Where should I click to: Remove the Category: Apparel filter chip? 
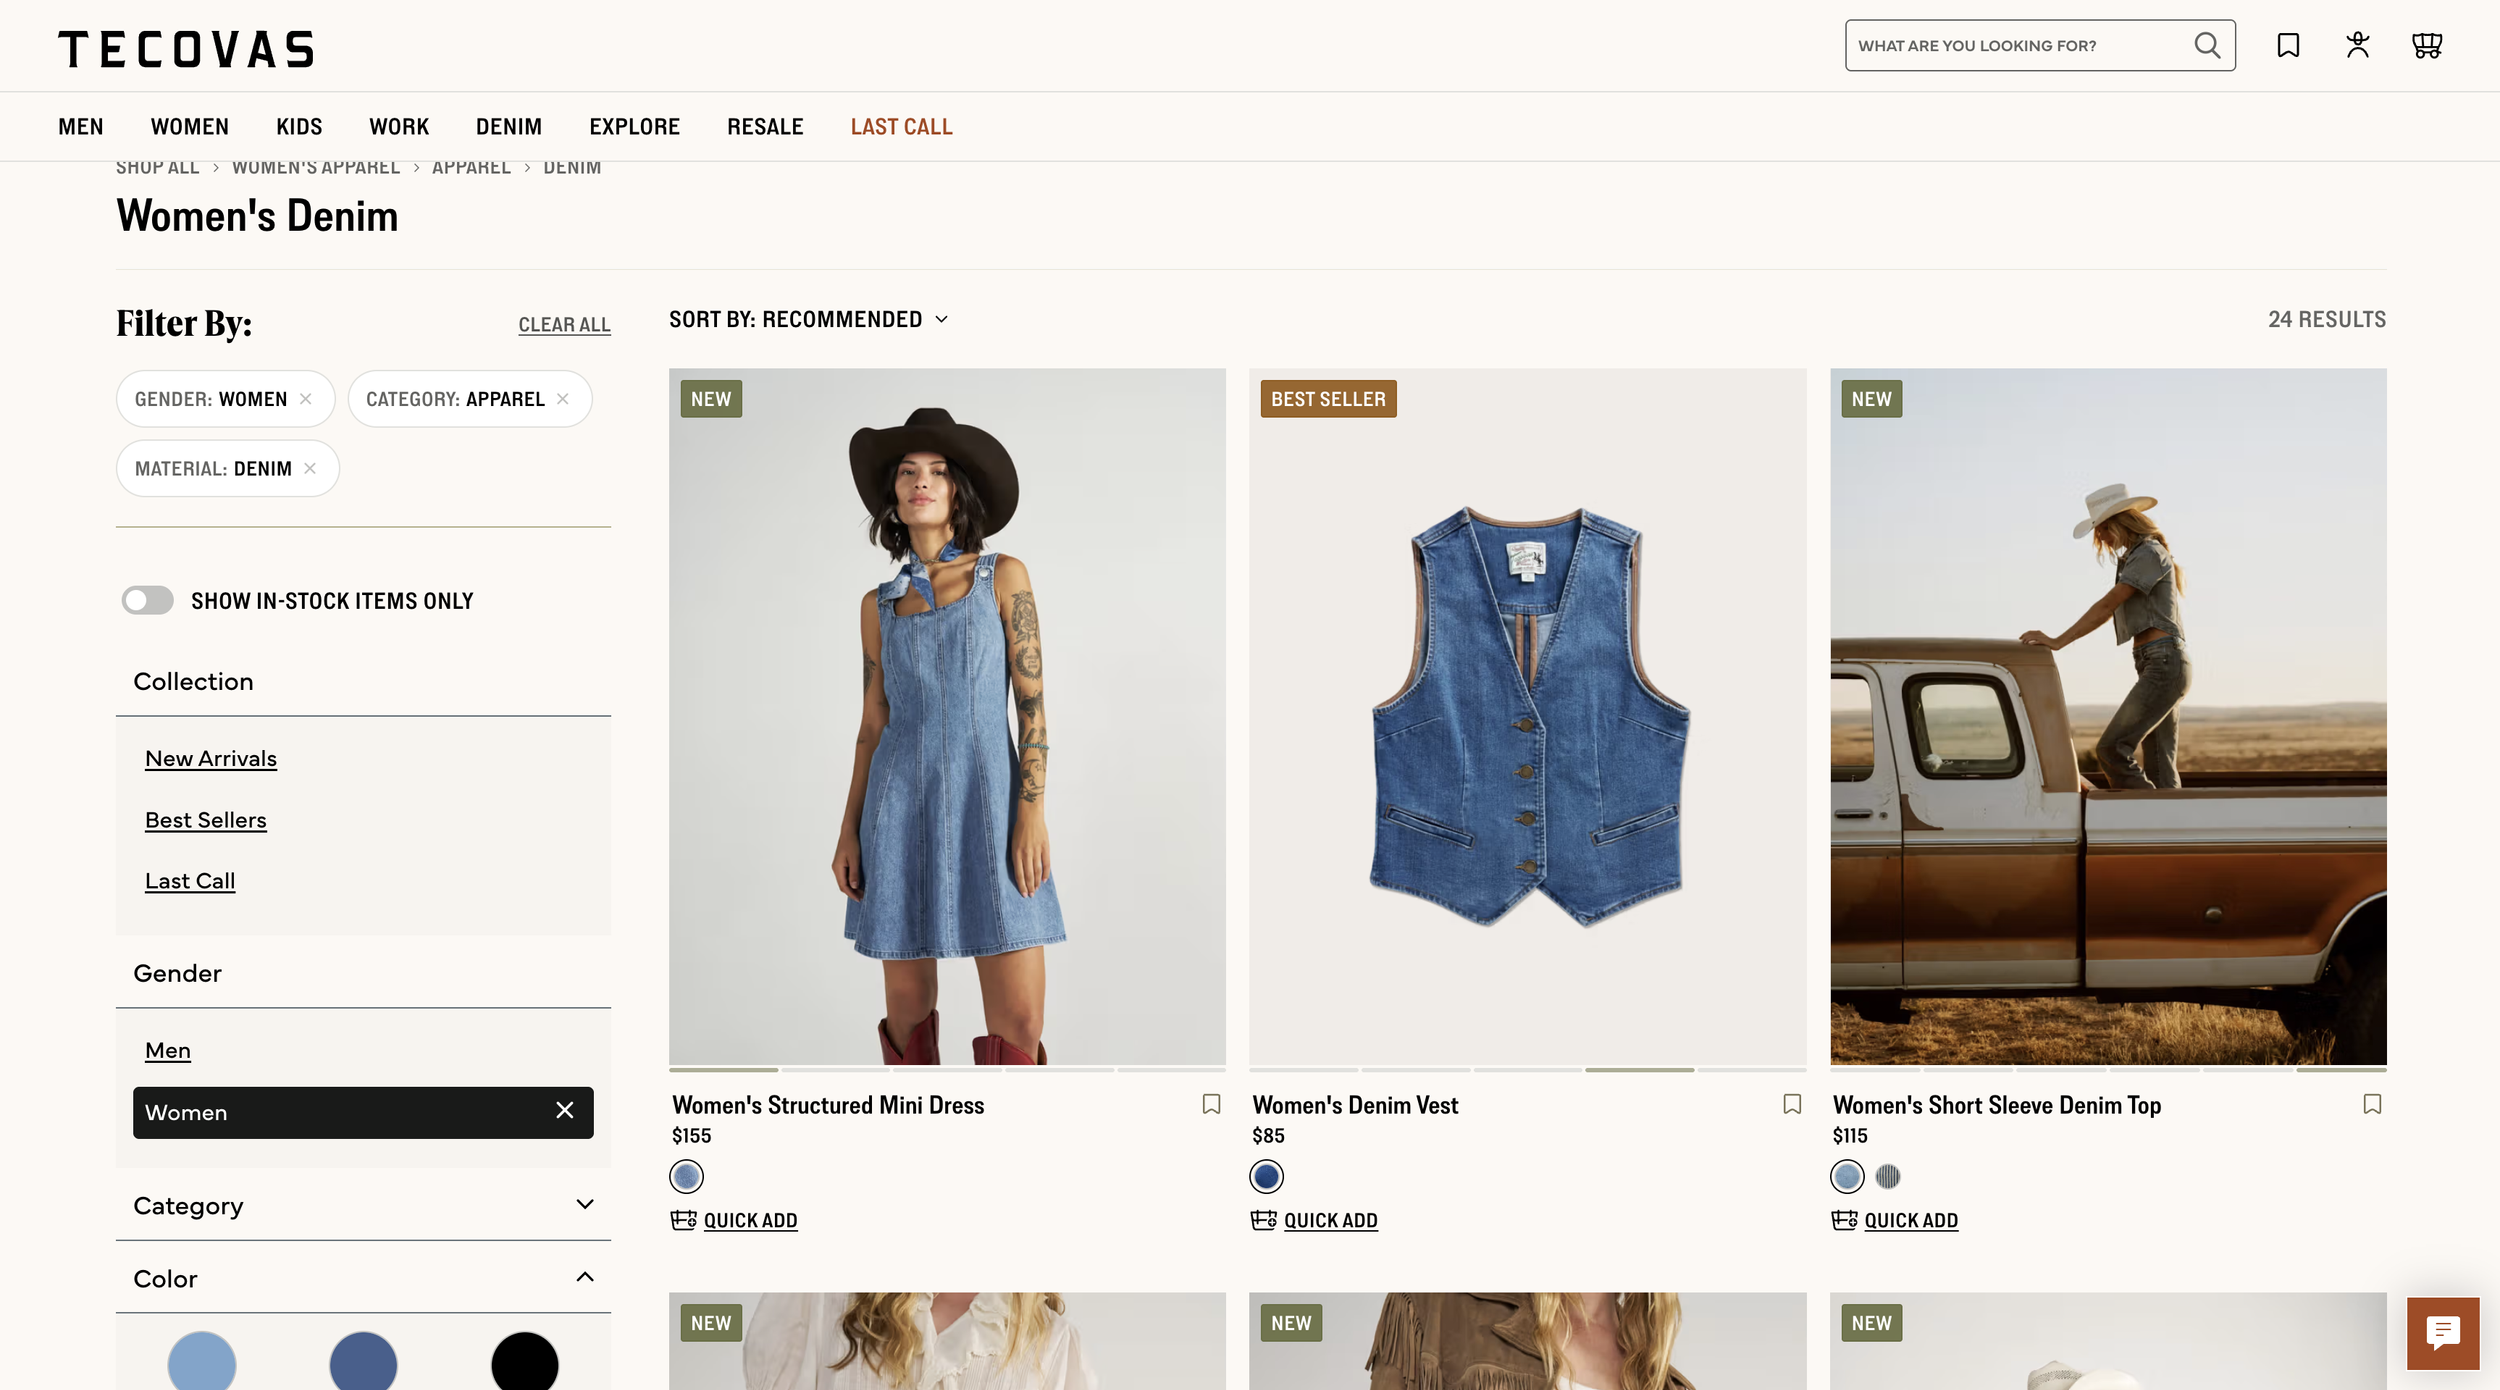tap(563, 399)
